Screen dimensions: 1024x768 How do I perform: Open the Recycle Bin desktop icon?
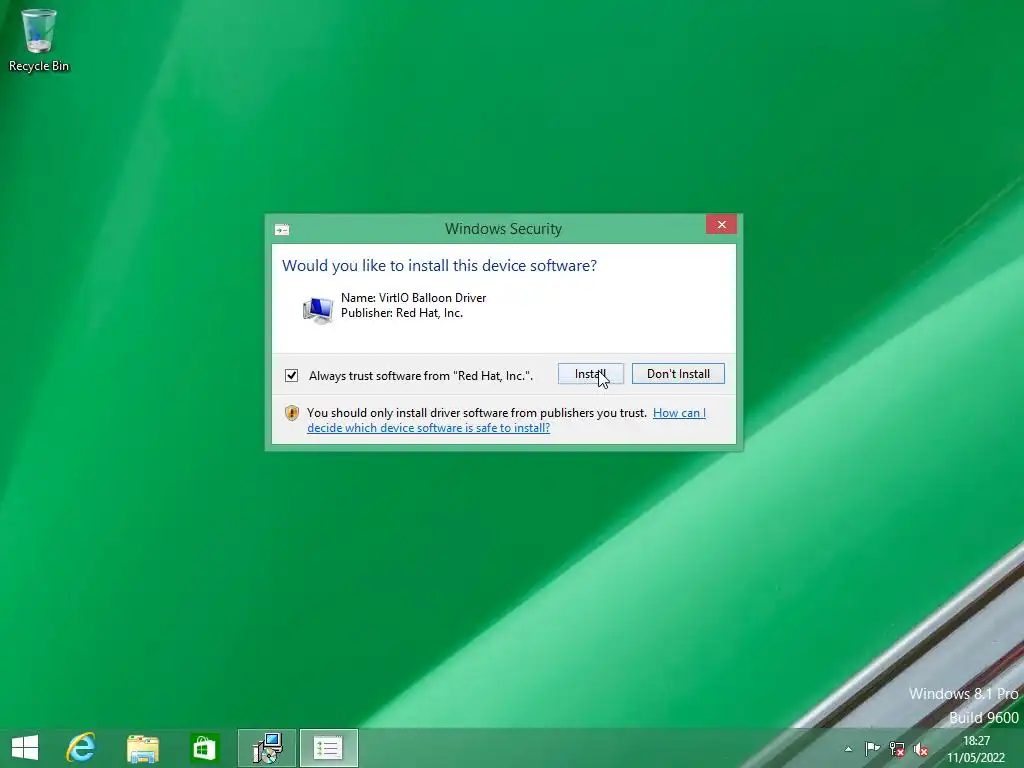click(39, 40)
